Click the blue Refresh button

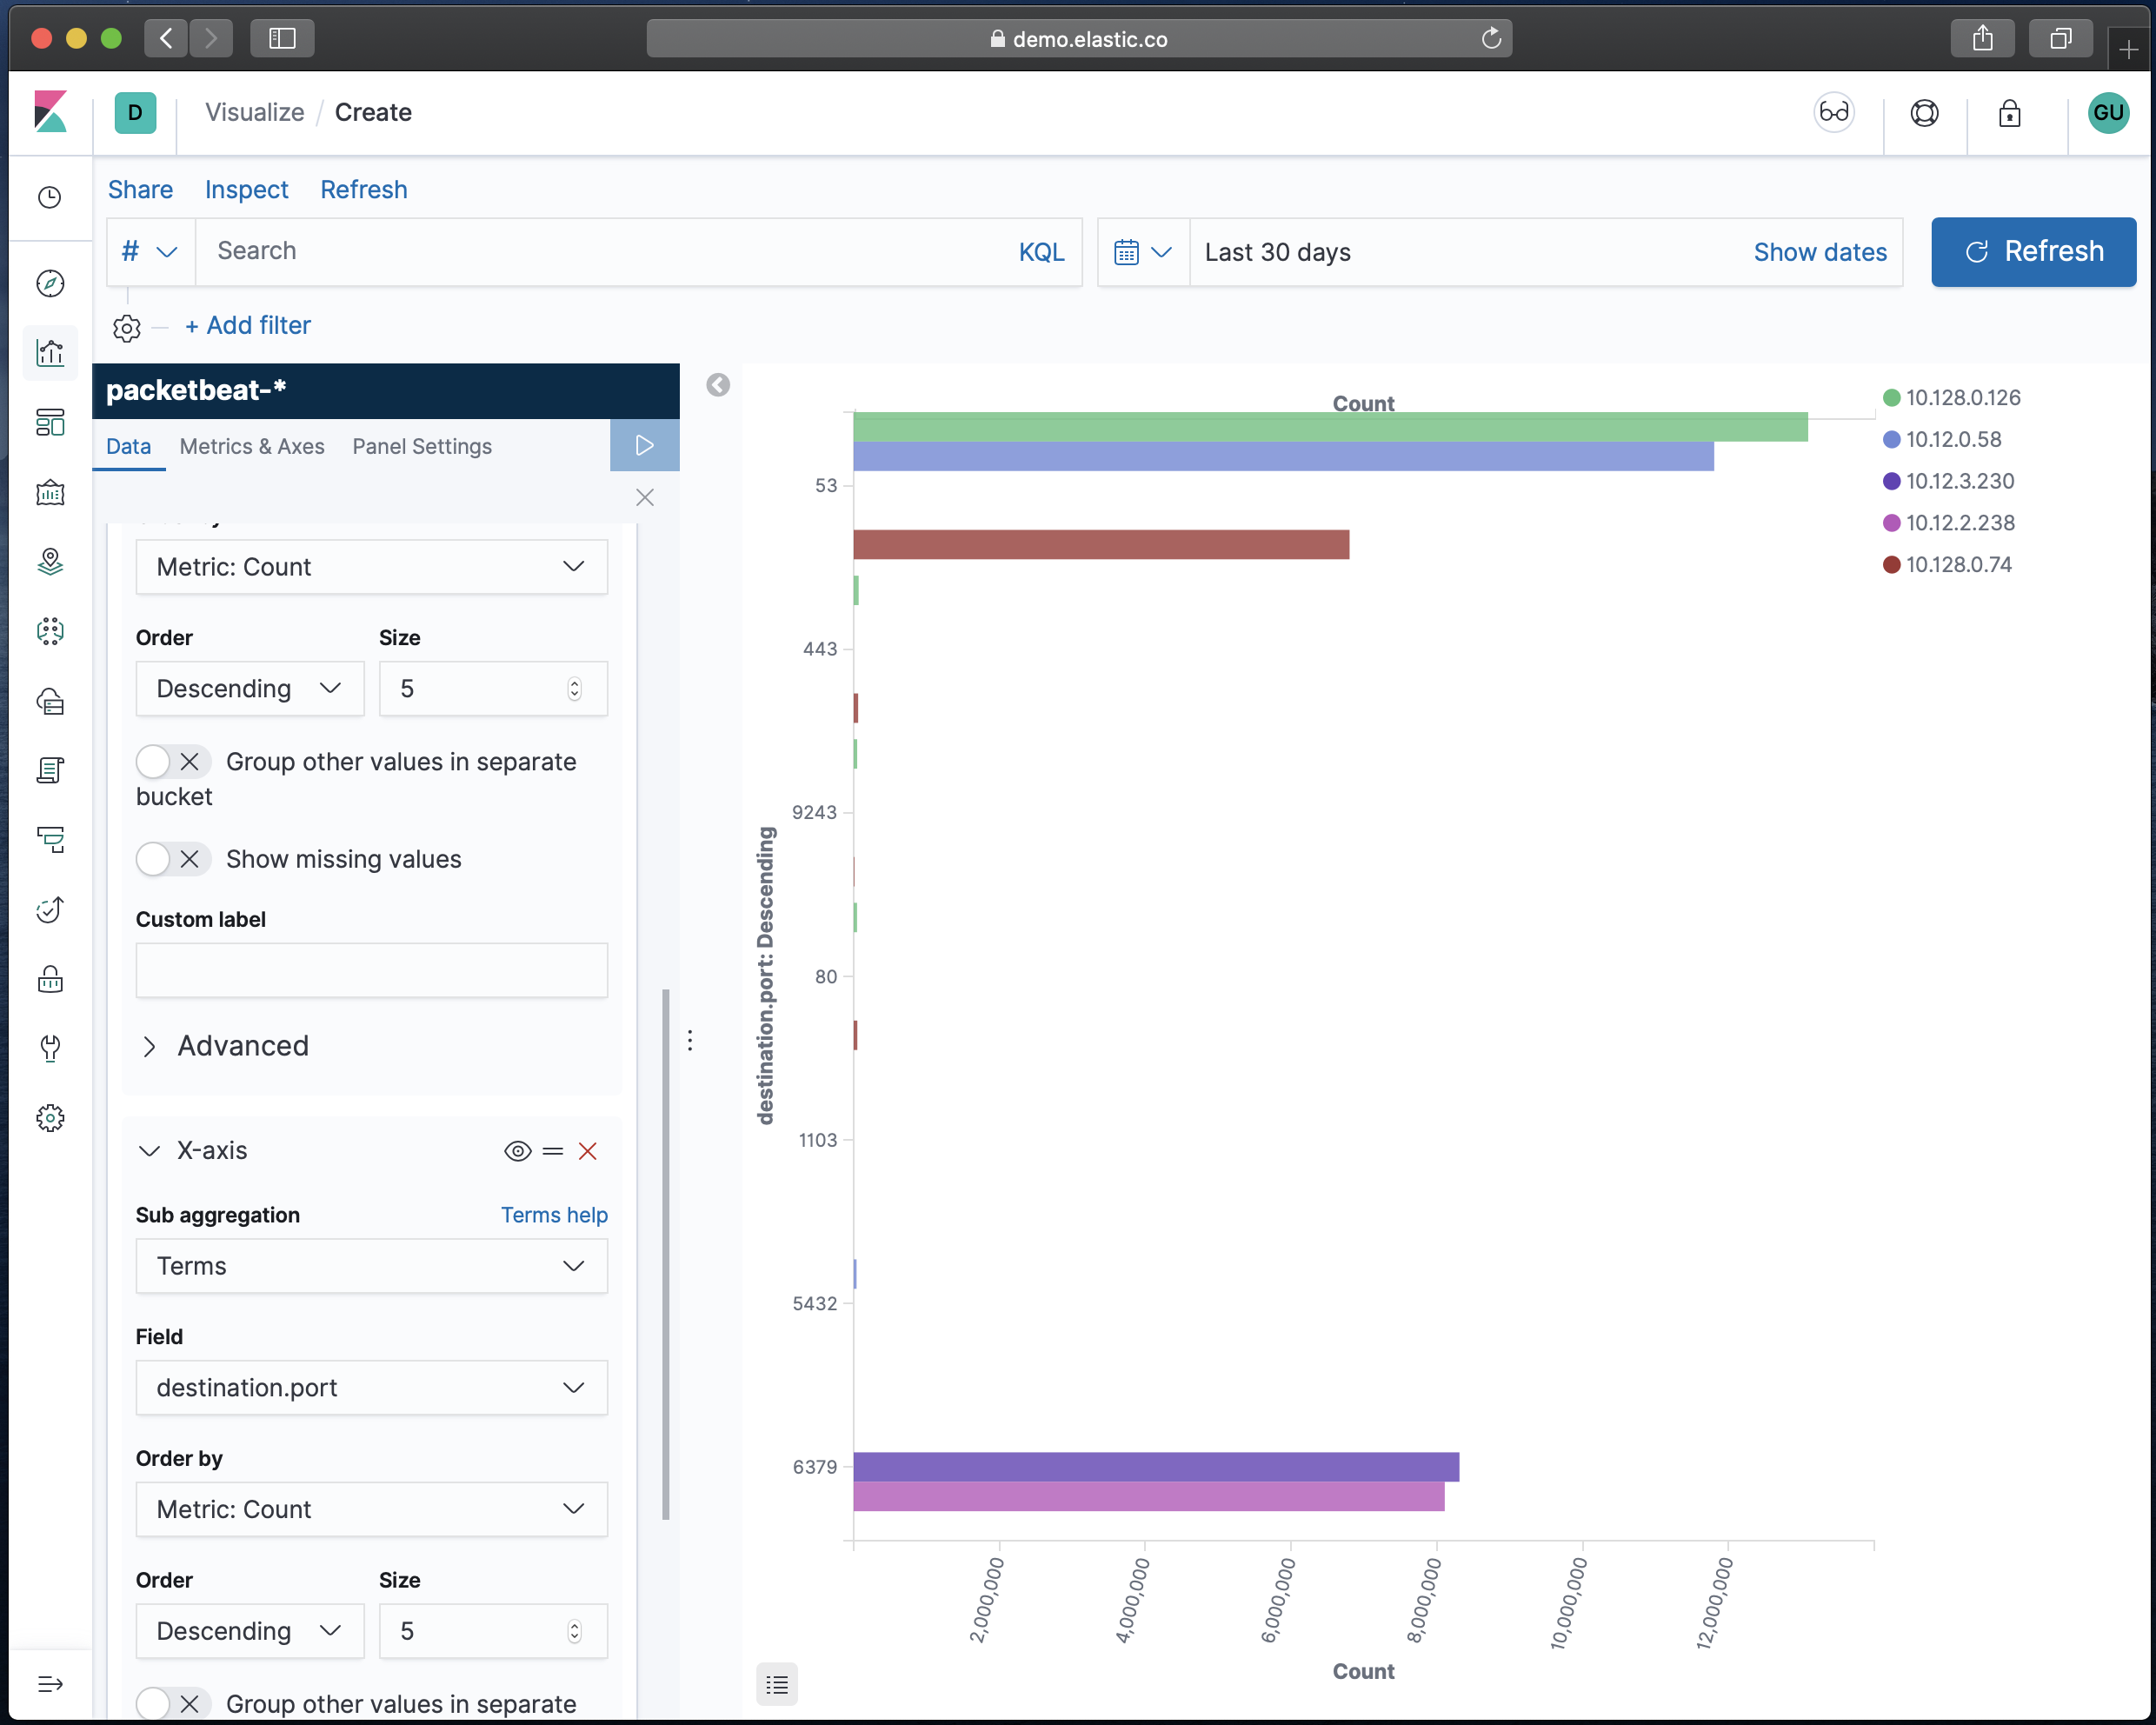(2033, 252)
